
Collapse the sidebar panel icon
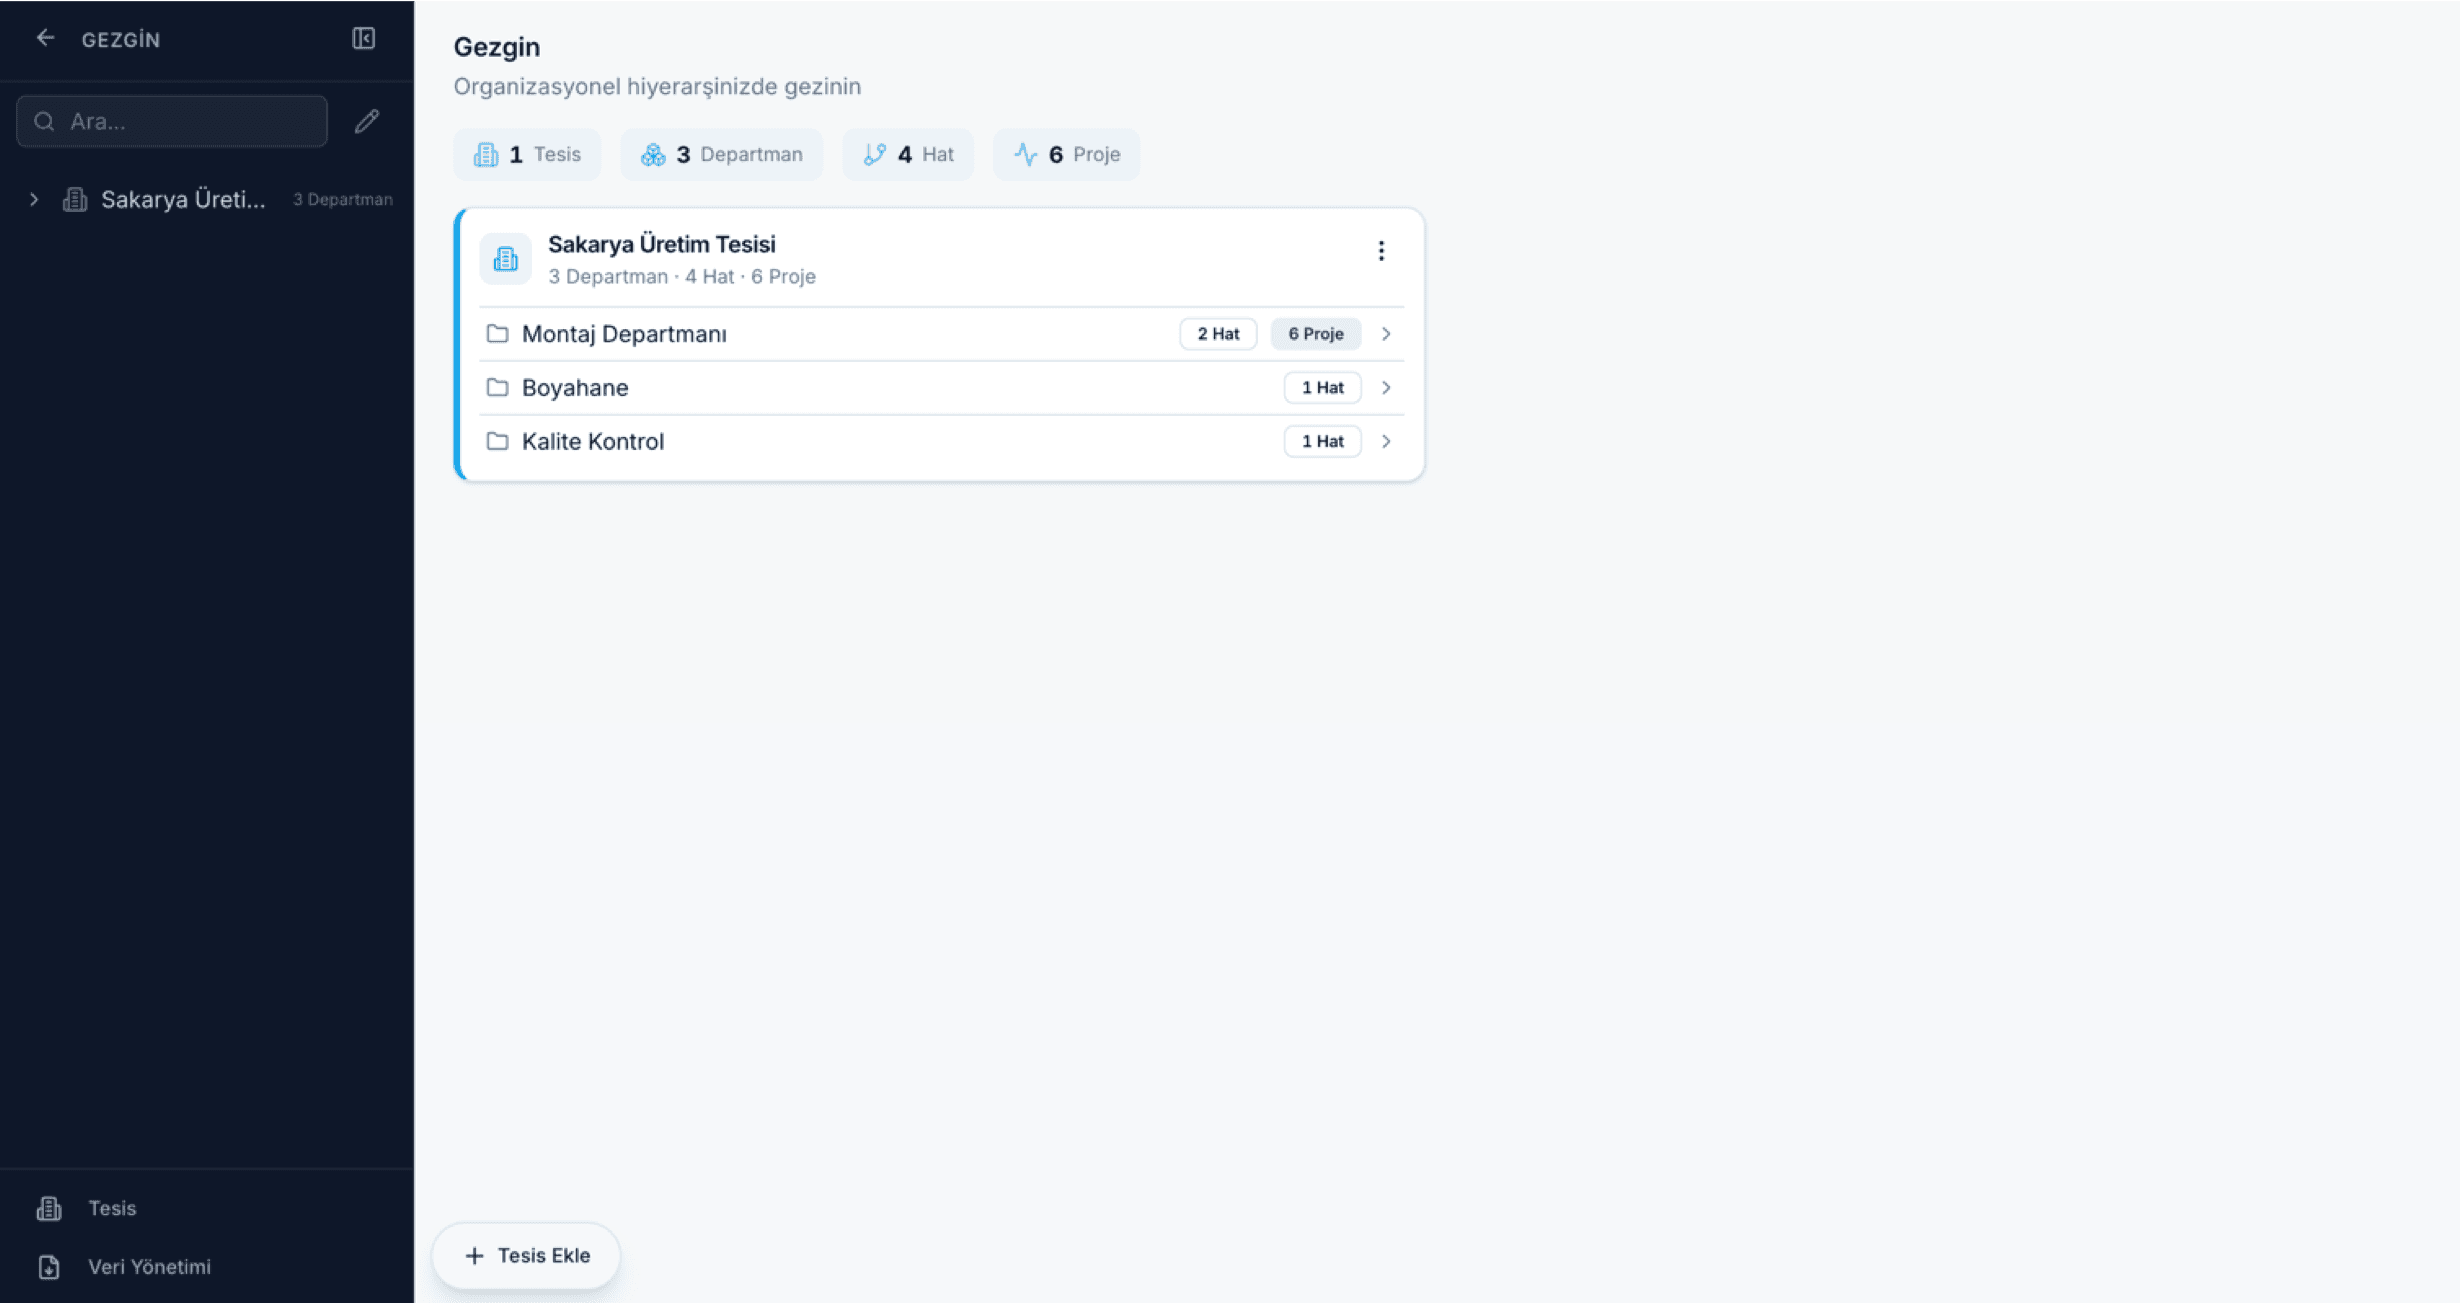click(x=363, y=38)
